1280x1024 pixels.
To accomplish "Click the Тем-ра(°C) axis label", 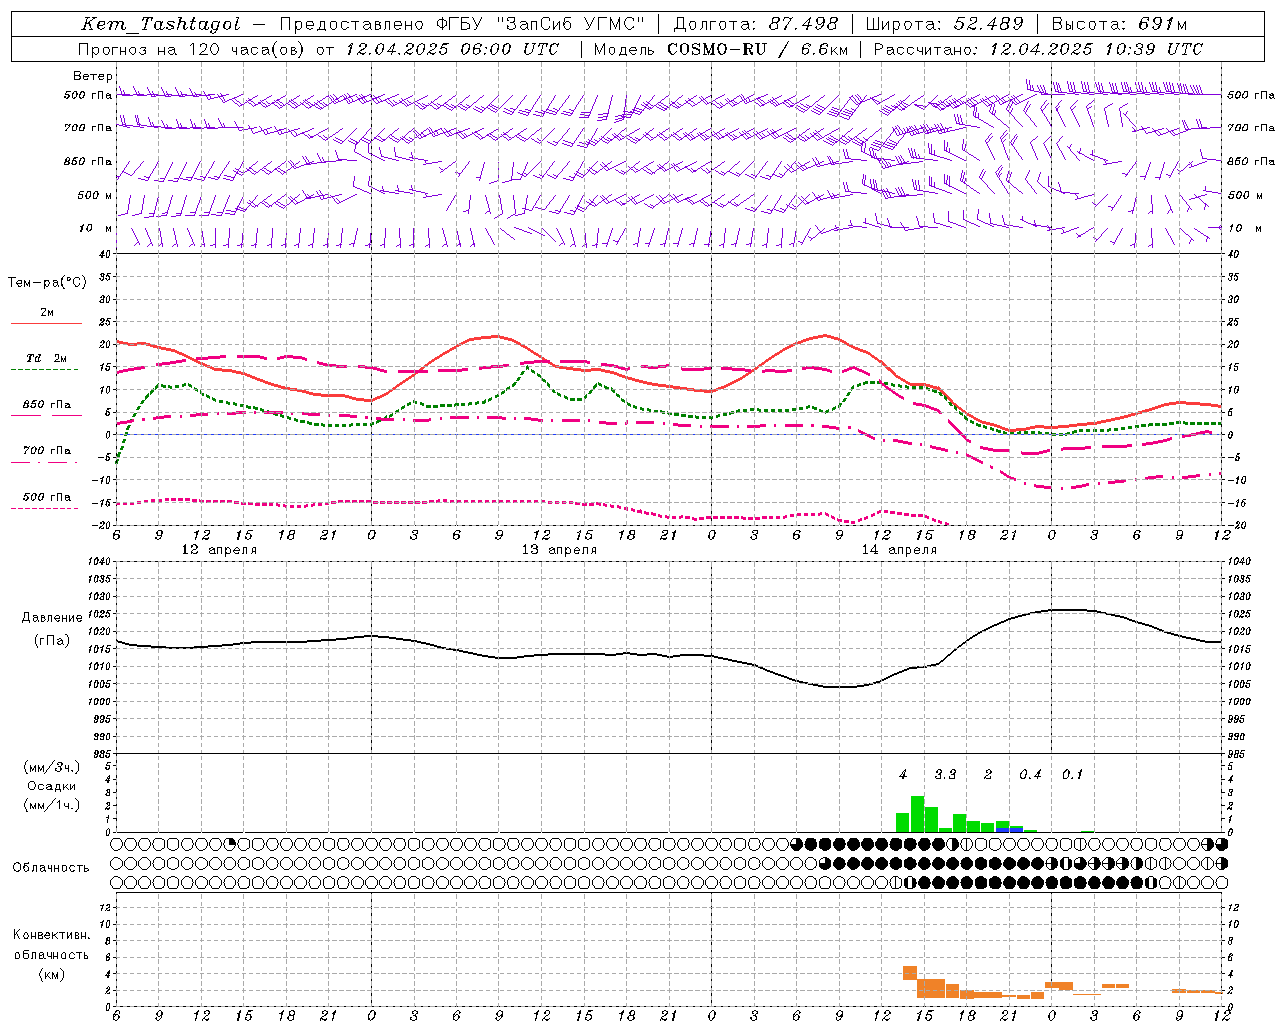I will [x=47, y=283].
